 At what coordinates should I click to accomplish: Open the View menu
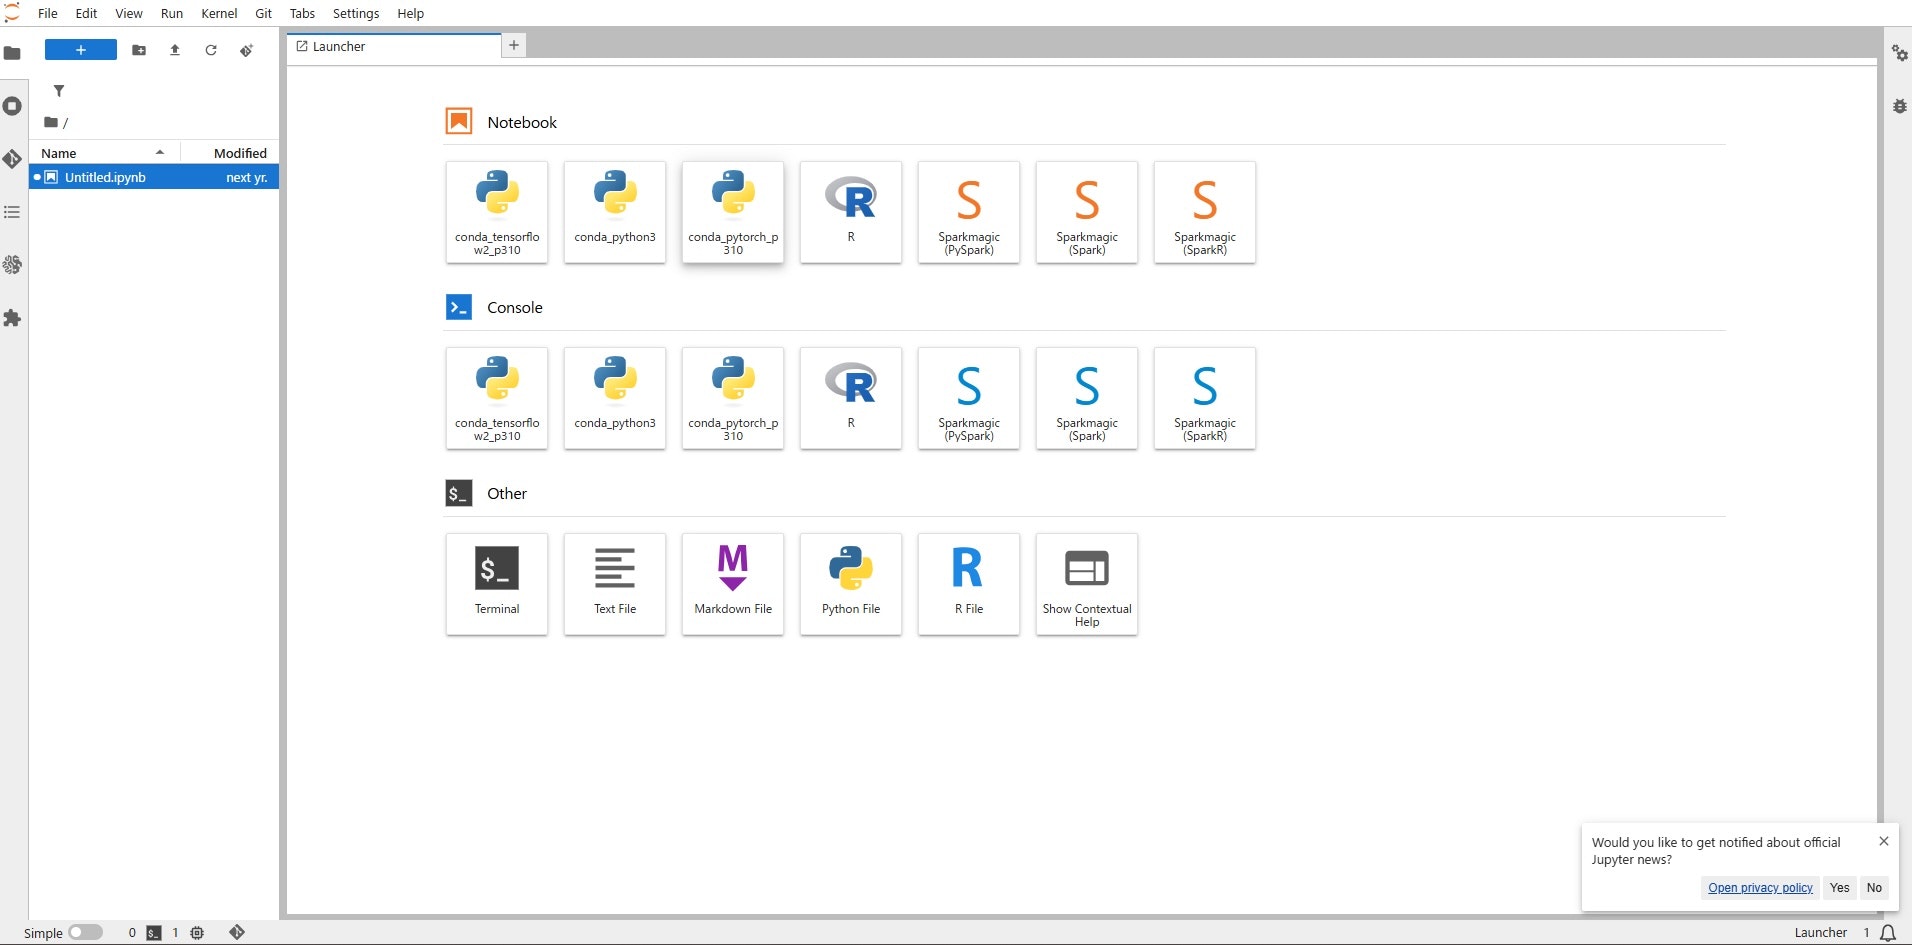129,13
